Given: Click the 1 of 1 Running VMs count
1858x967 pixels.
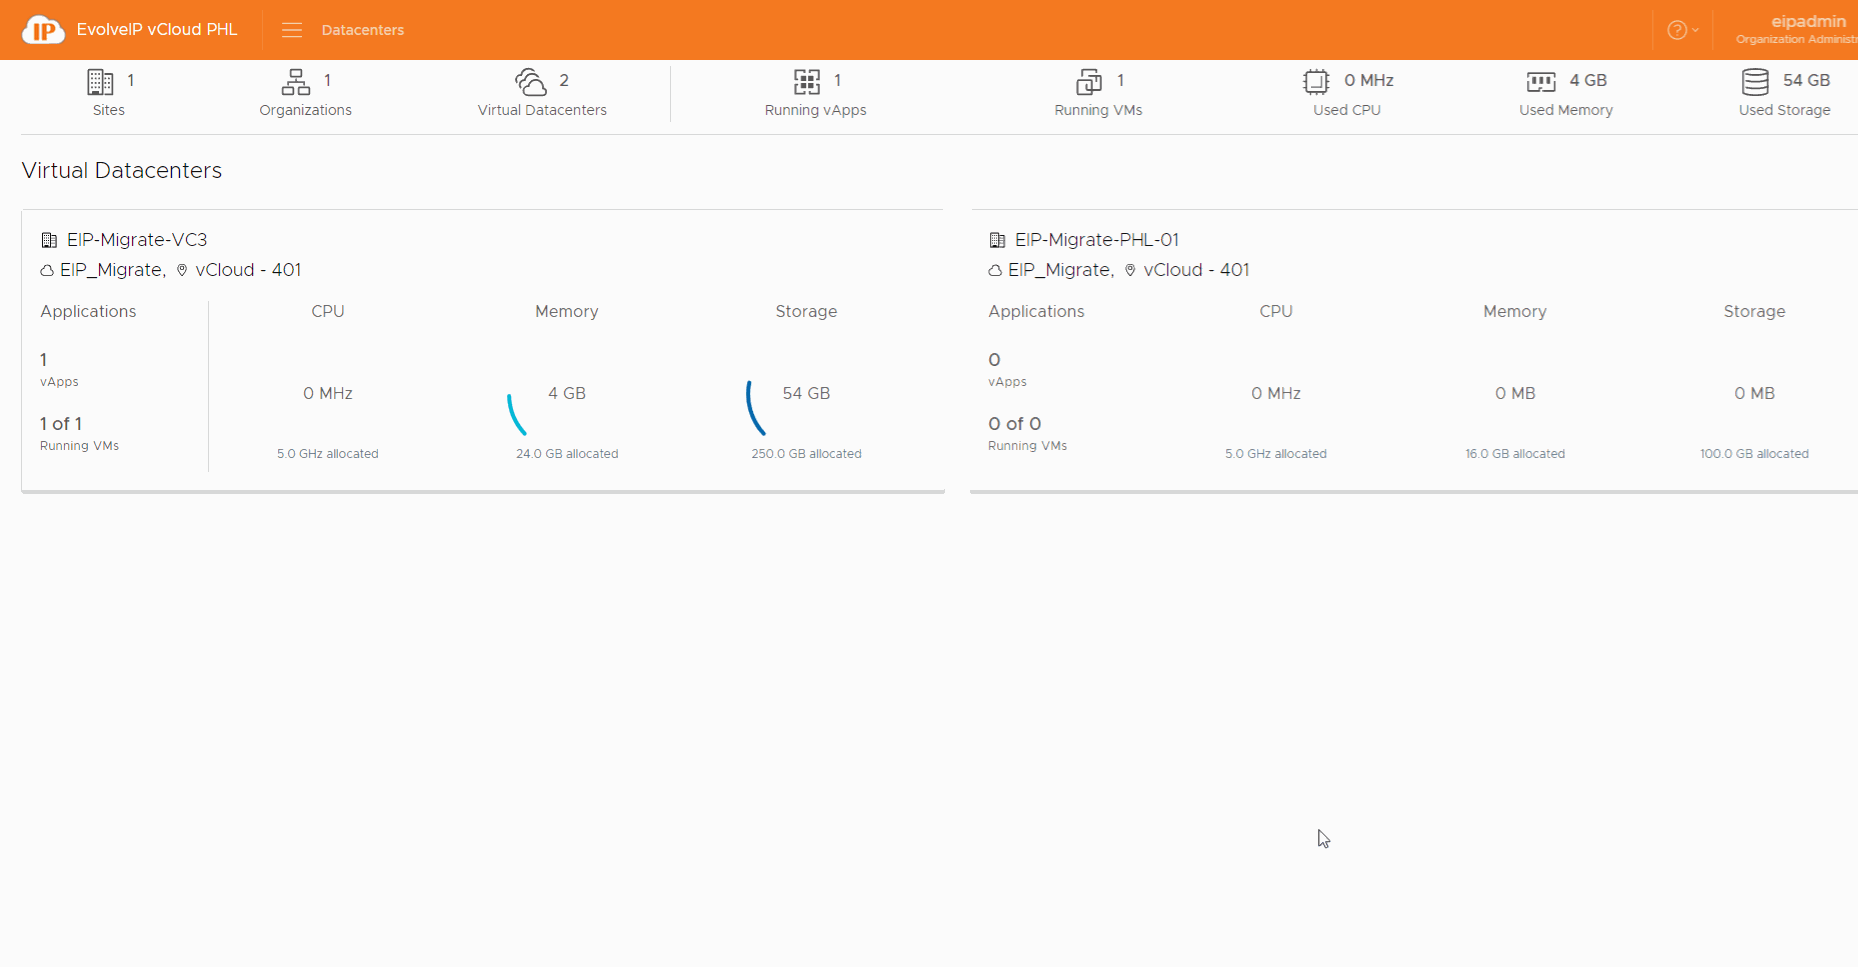Looking at the screenshot, I should coord(61,424).
